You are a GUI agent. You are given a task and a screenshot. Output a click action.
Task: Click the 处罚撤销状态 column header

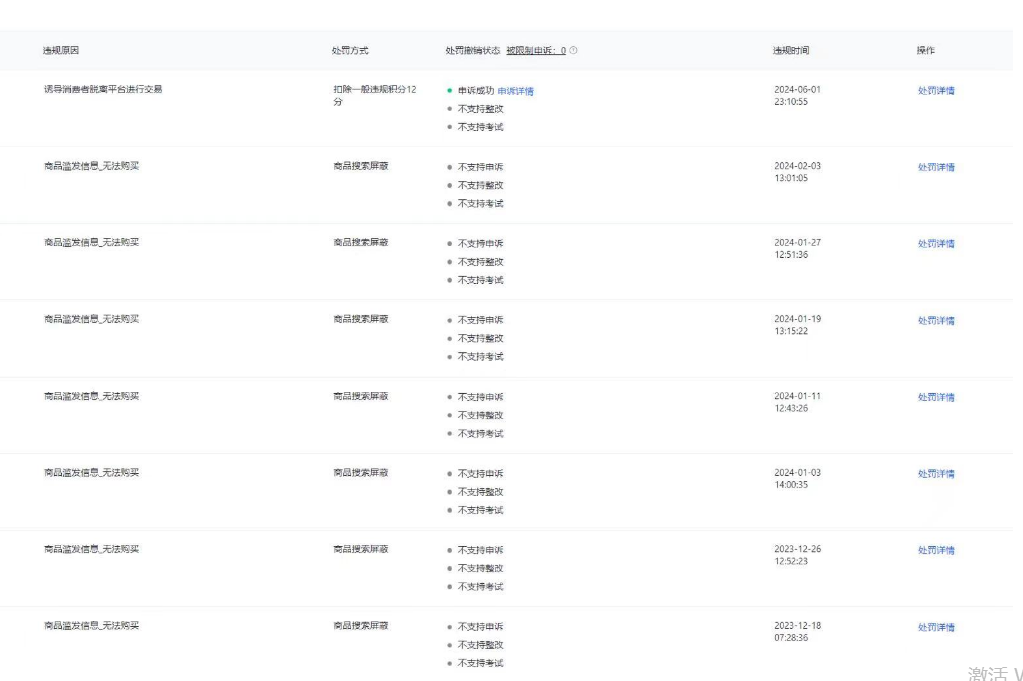pyautogui.click(x=472, y=50)
